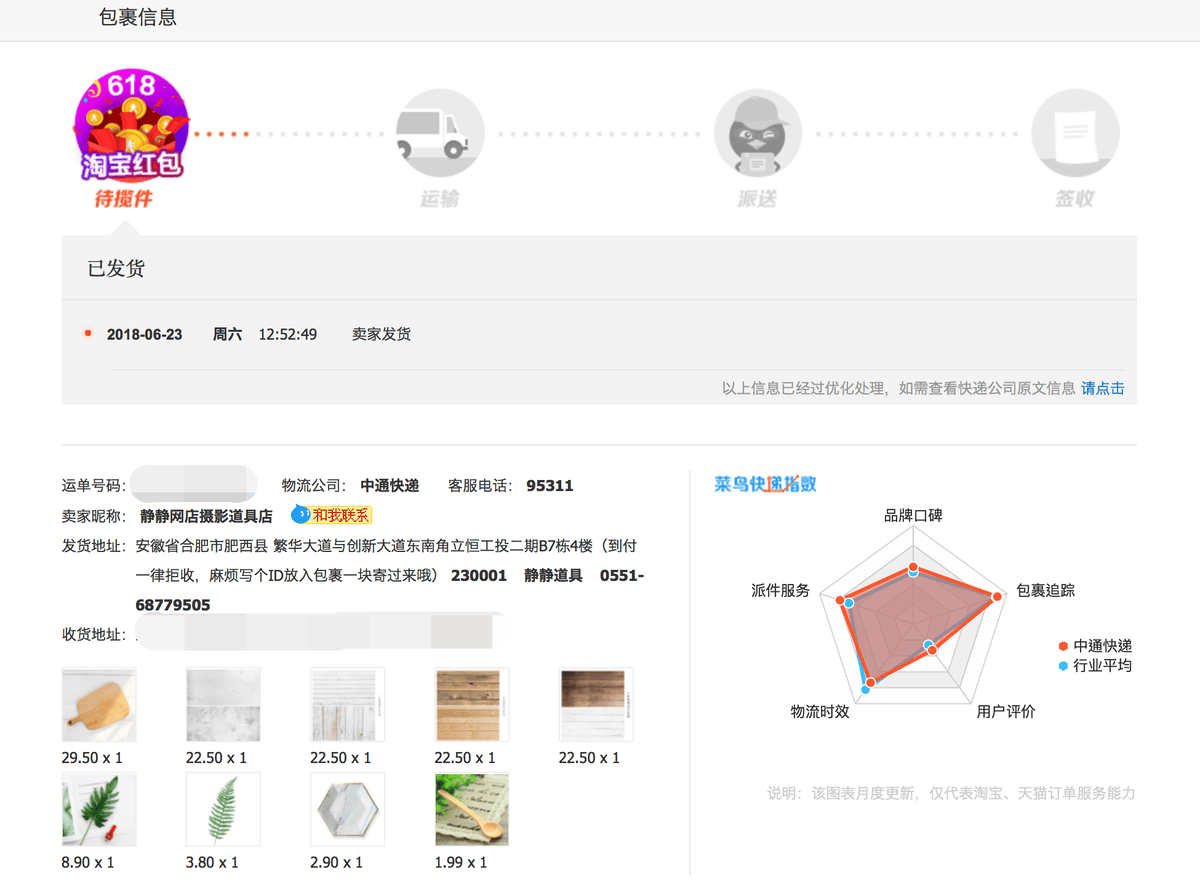
Task: Click 请点击 to view original courier info
Action: 1102,388
